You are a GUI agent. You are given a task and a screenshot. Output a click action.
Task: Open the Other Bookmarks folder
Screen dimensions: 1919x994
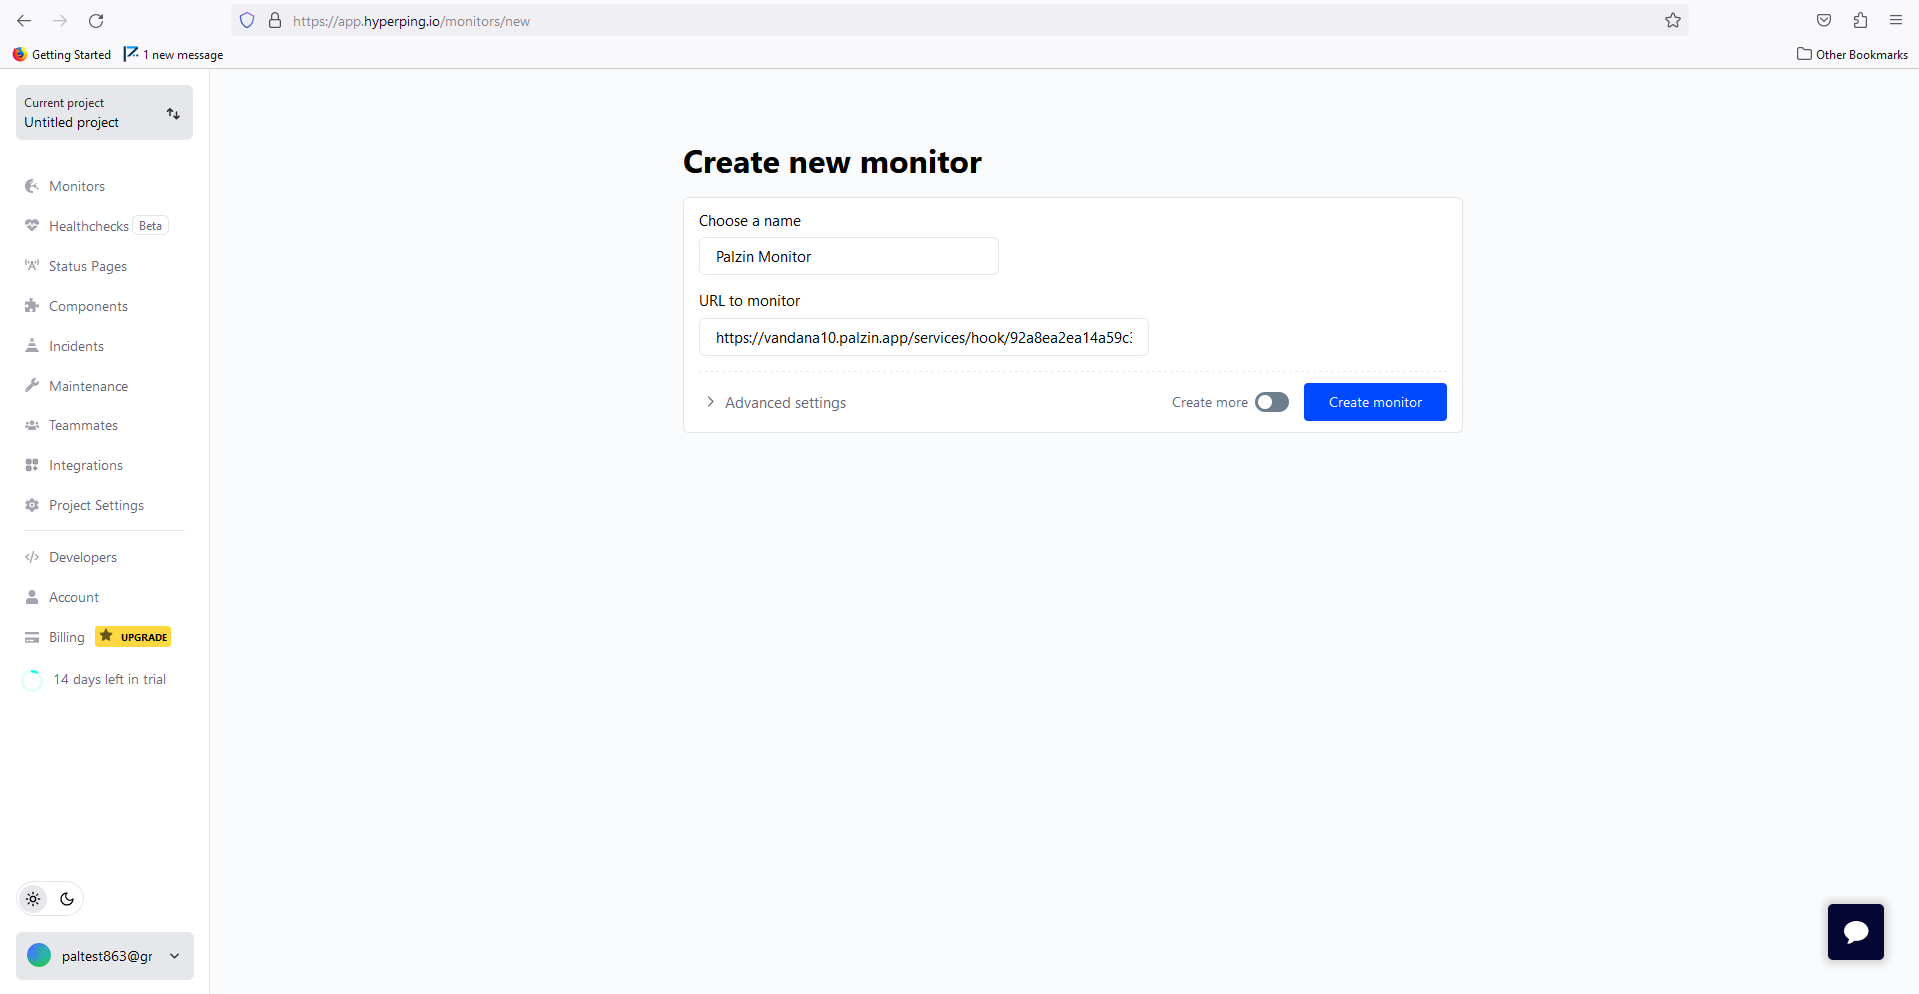1852,54
